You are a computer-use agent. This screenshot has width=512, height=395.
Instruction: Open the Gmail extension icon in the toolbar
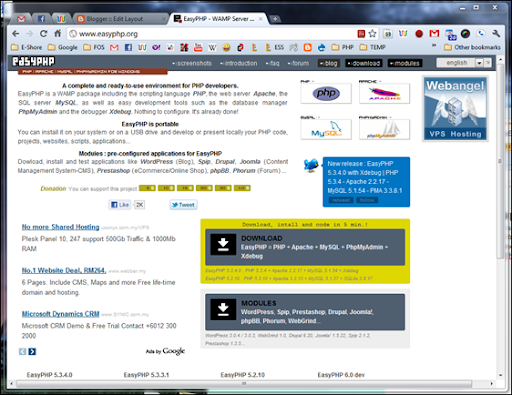click(x=434, y=33)
